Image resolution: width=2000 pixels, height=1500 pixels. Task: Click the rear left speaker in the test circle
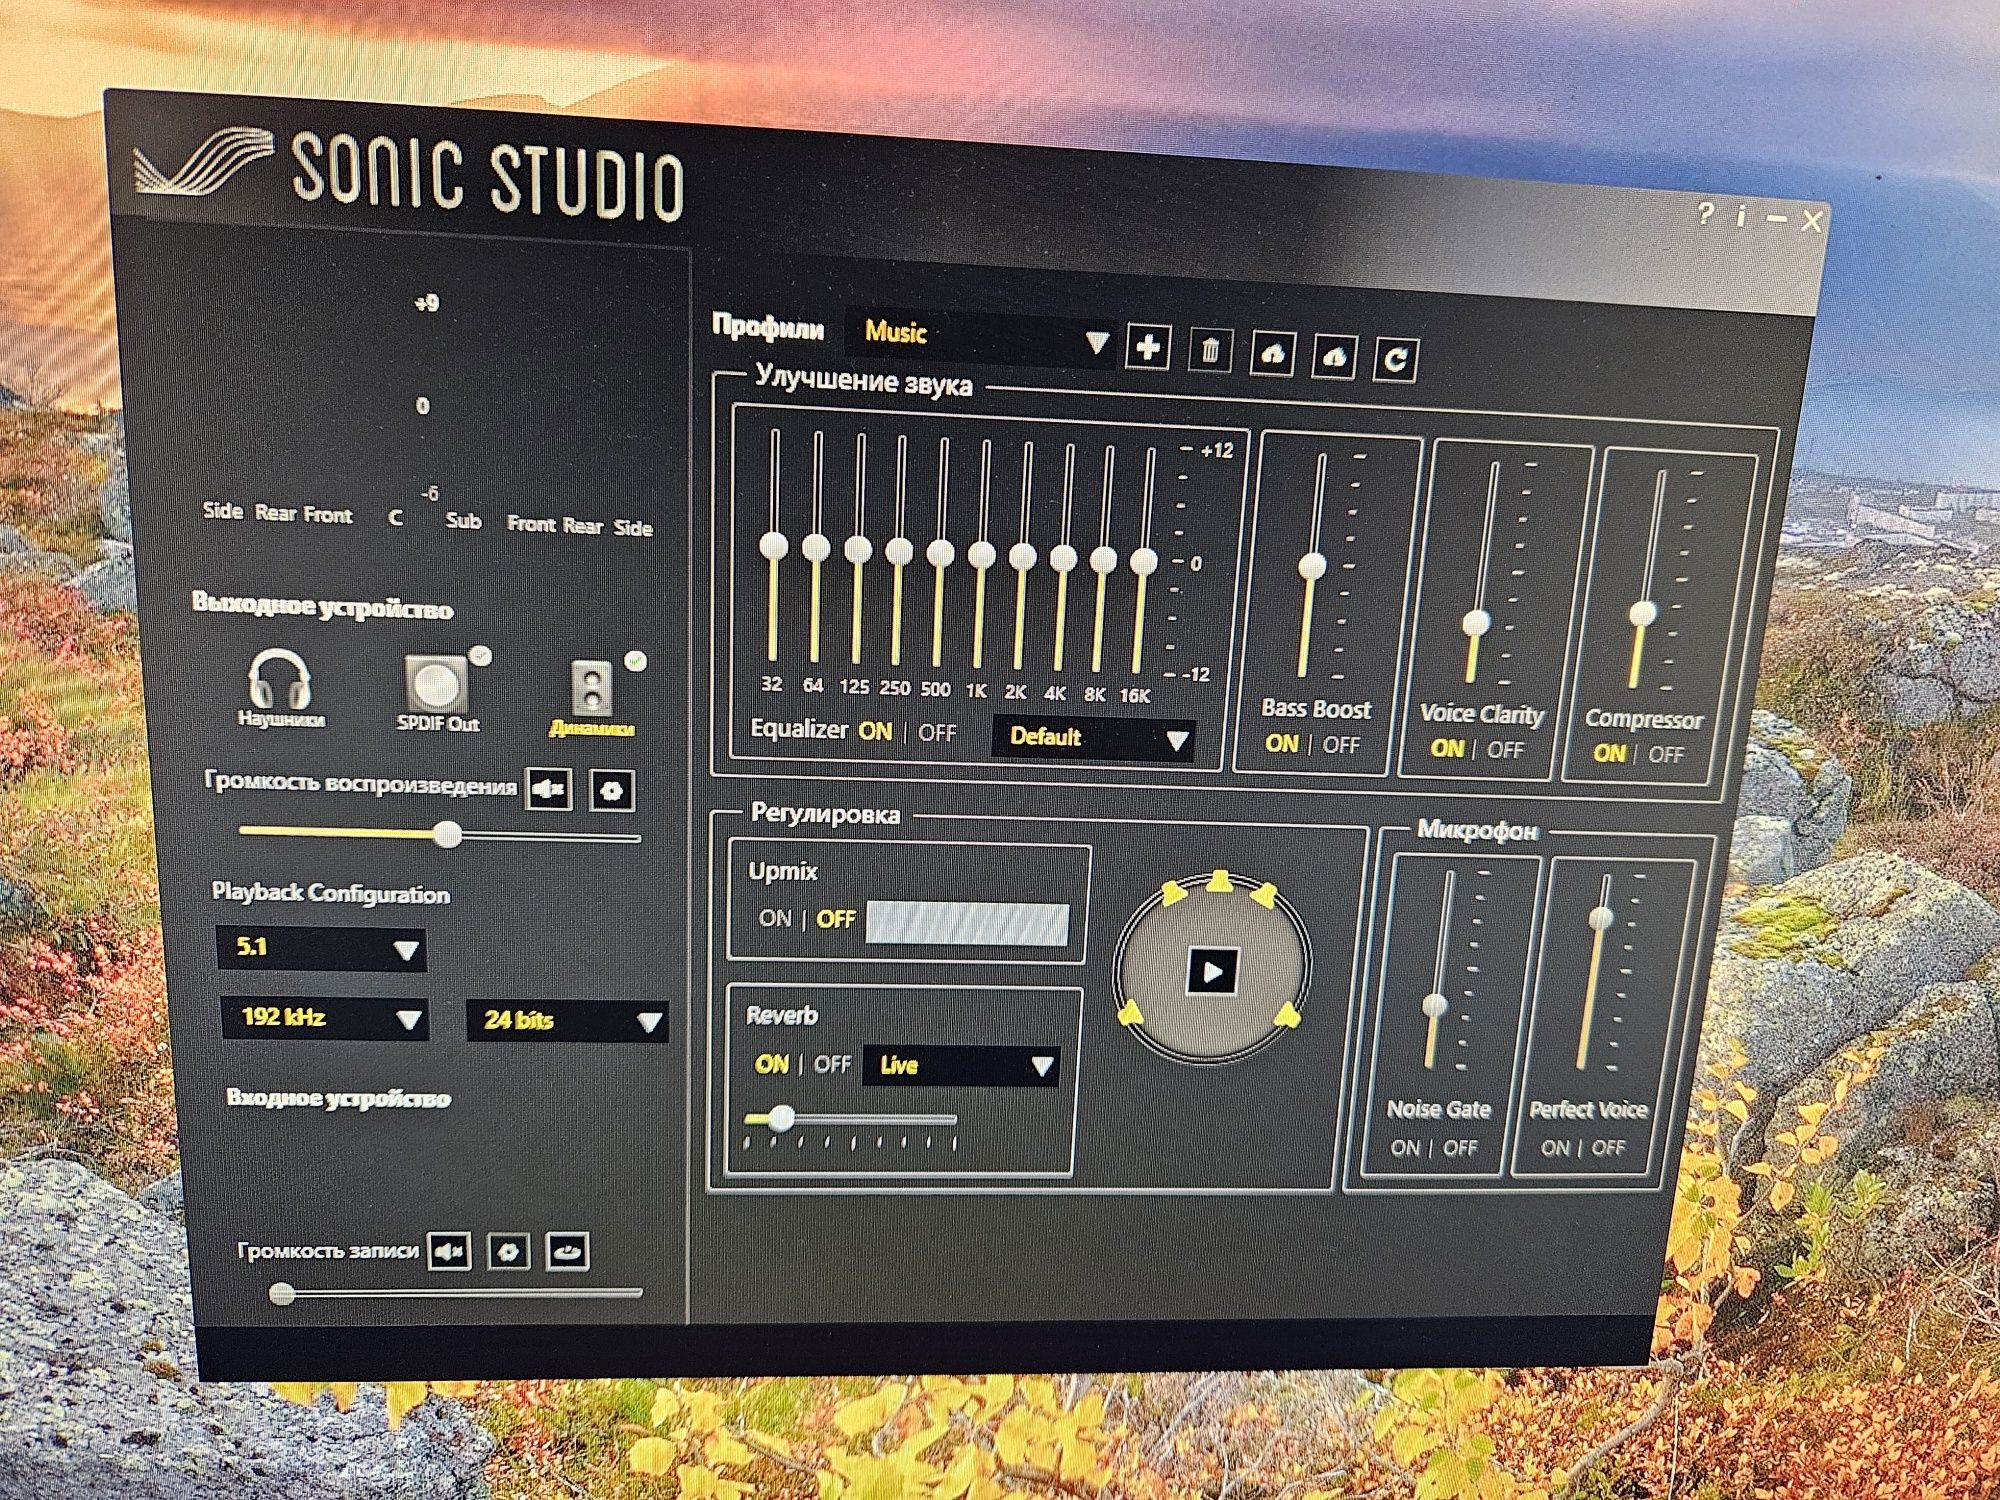point(1131,1013)
